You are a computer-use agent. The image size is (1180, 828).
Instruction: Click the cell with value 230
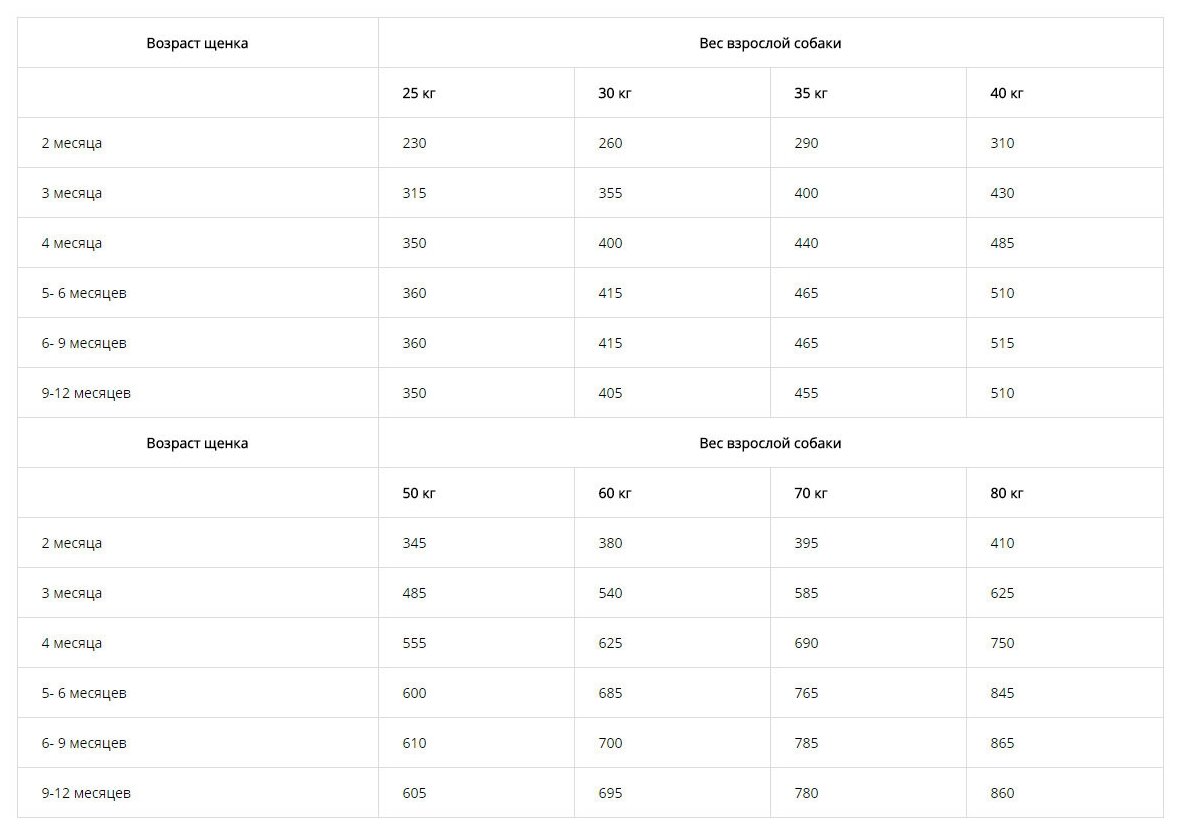click(414, 143)
